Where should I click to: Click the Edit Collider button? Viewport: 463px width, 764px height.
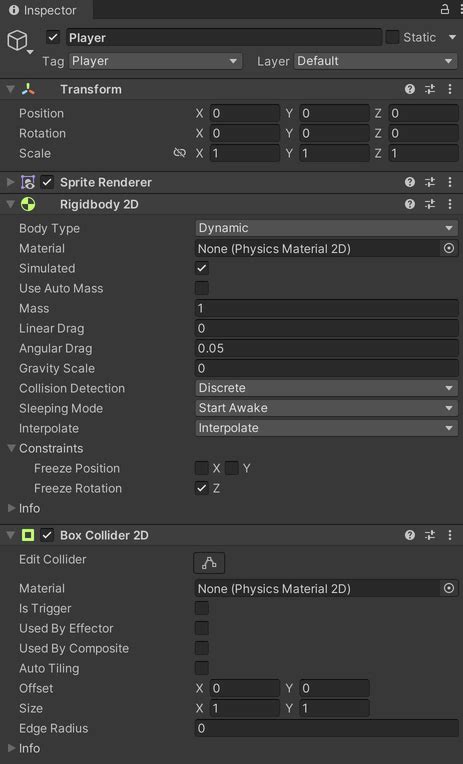[x=209, y=563]
